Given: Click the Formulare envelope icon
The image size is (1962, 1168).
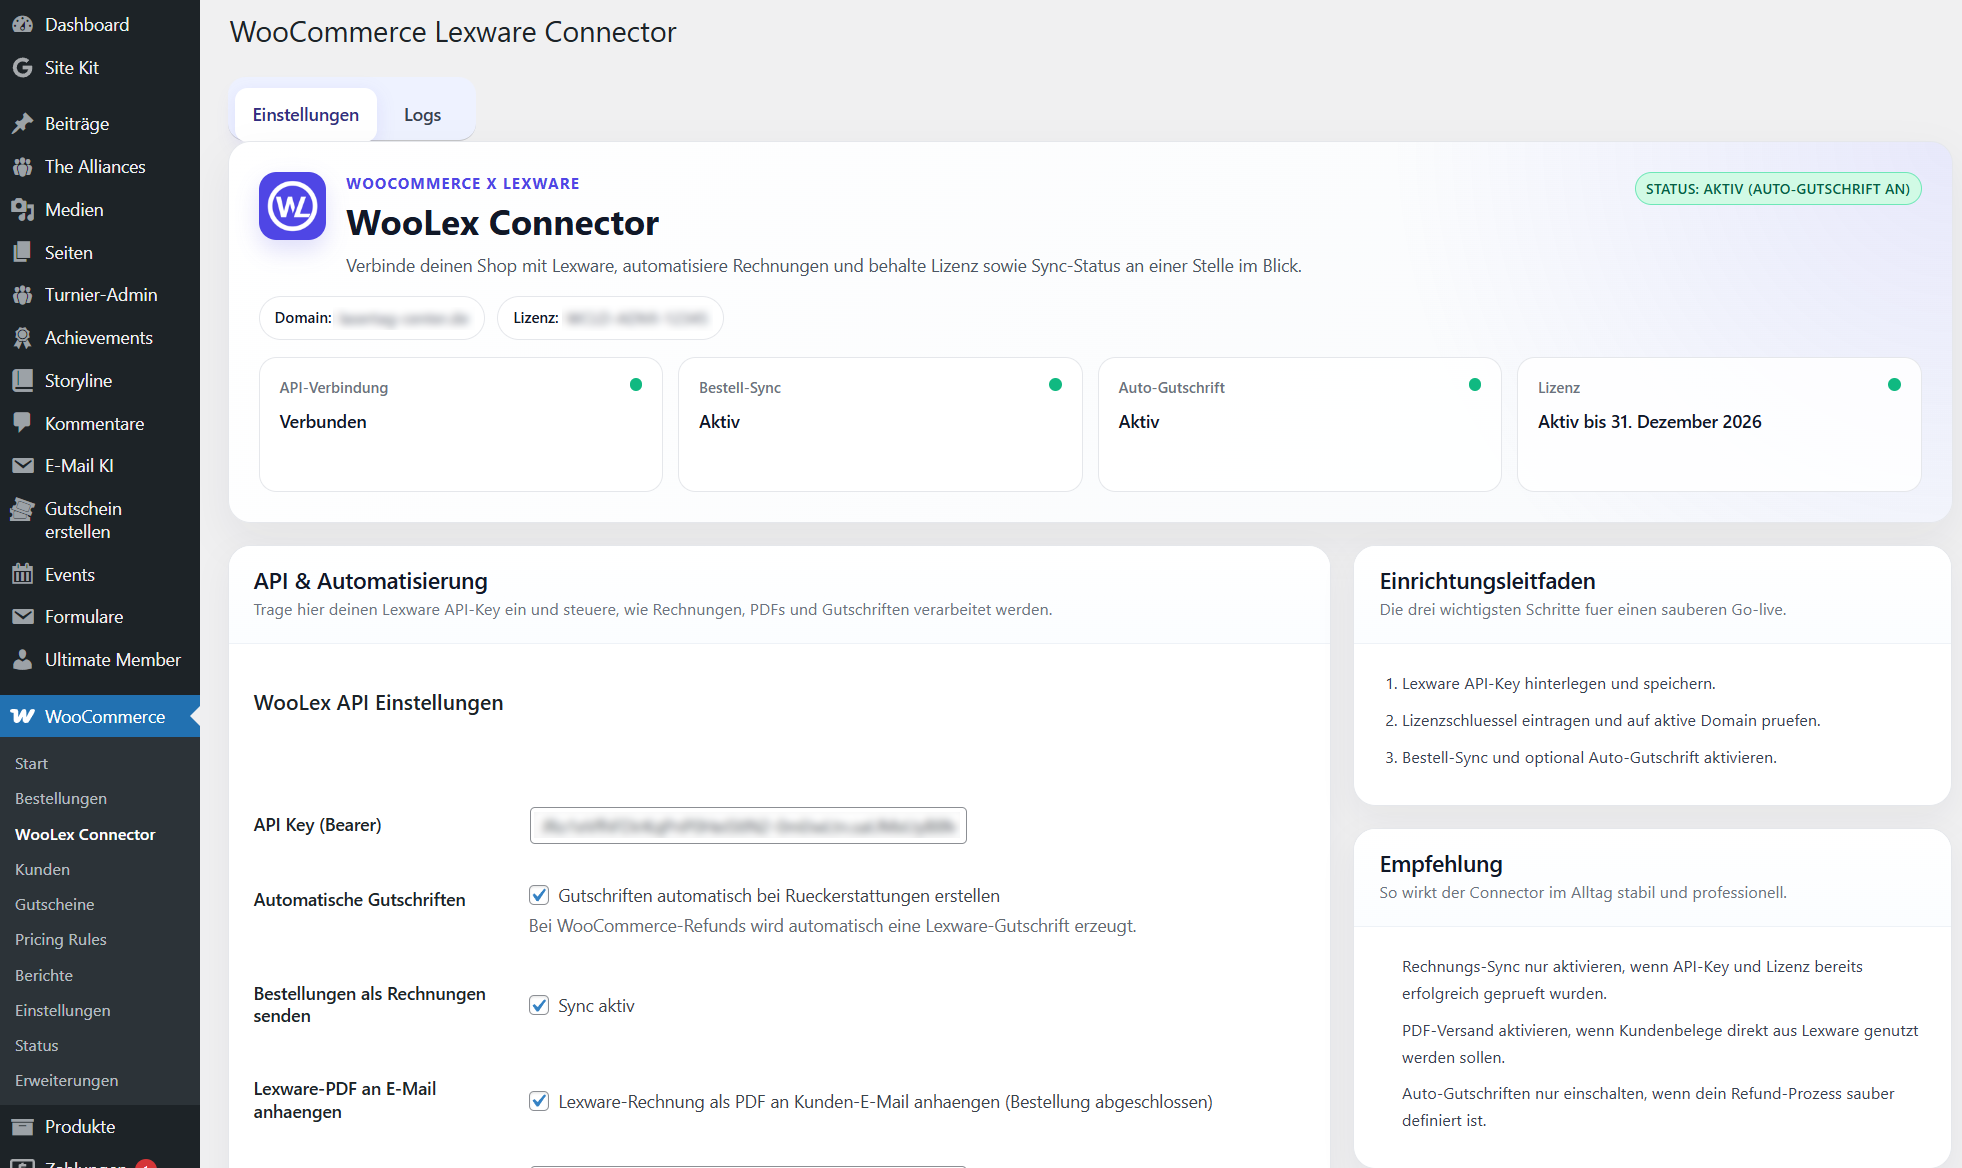Looking at the screenshot, I should 22,617.
